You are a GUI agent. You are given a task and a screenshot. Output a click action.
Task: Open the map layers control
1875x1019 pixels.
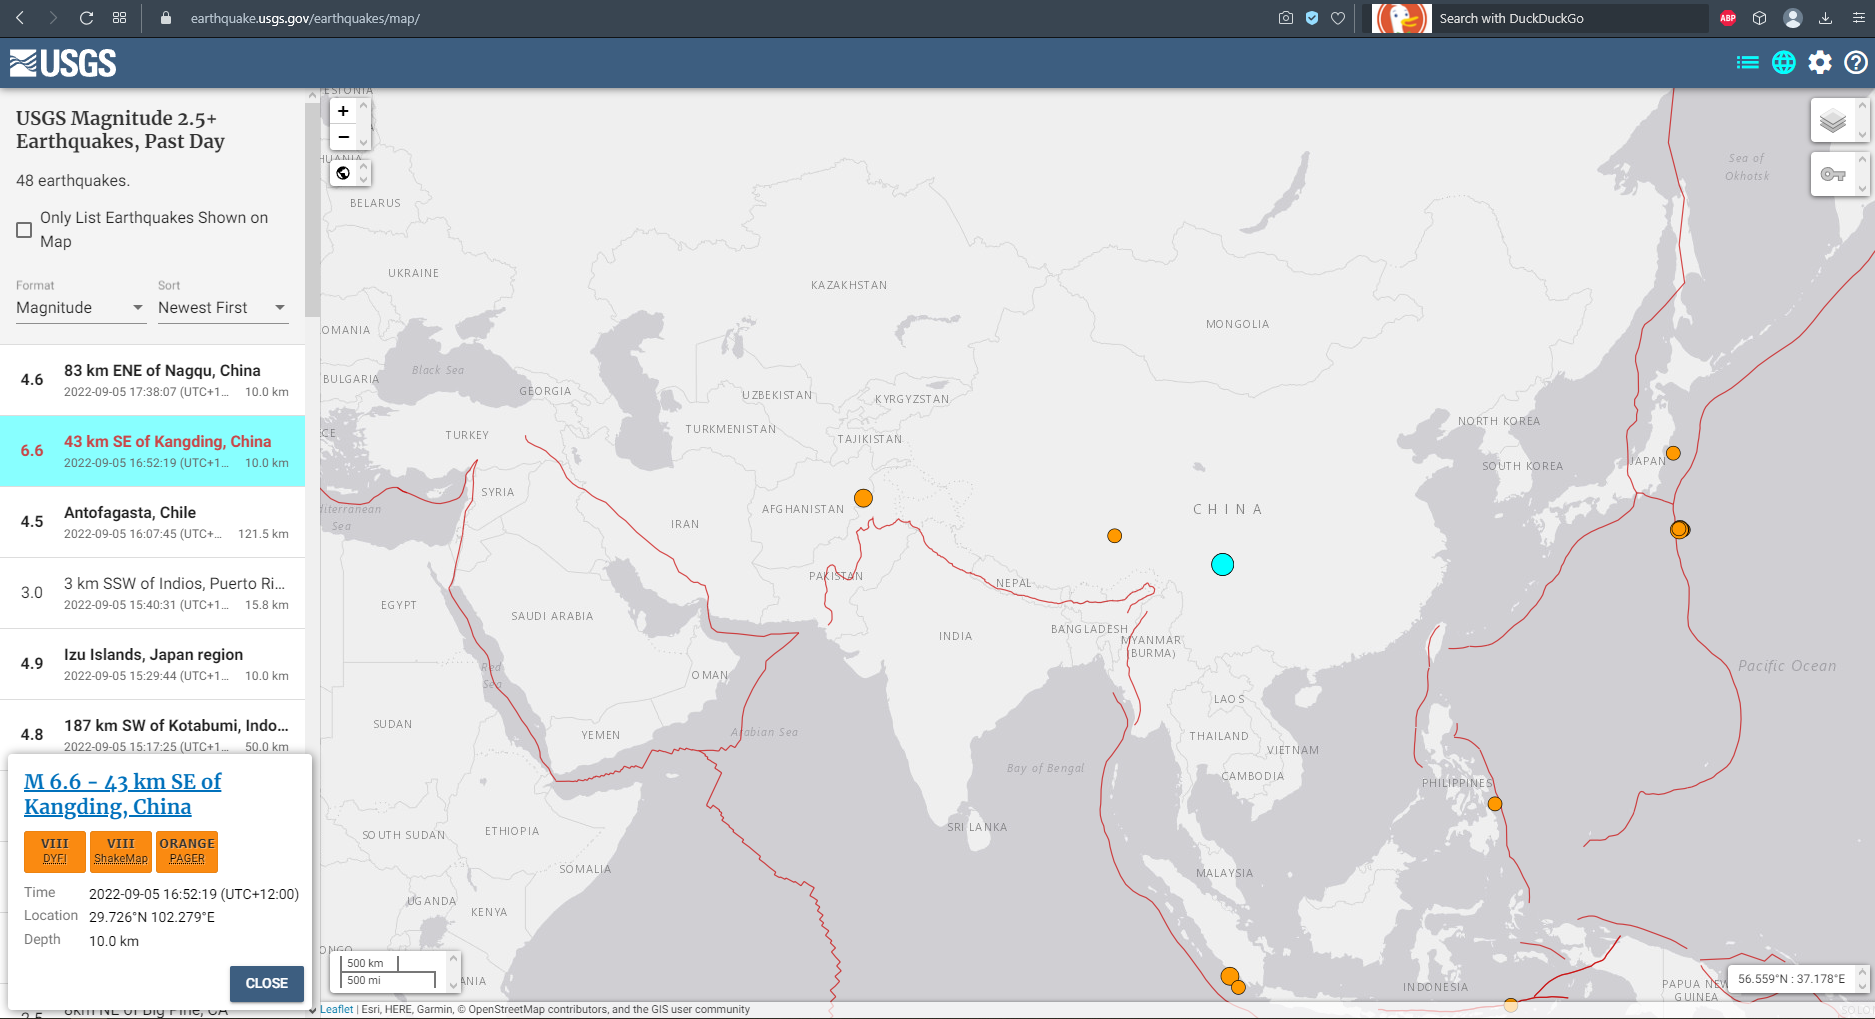[1833, 121]
